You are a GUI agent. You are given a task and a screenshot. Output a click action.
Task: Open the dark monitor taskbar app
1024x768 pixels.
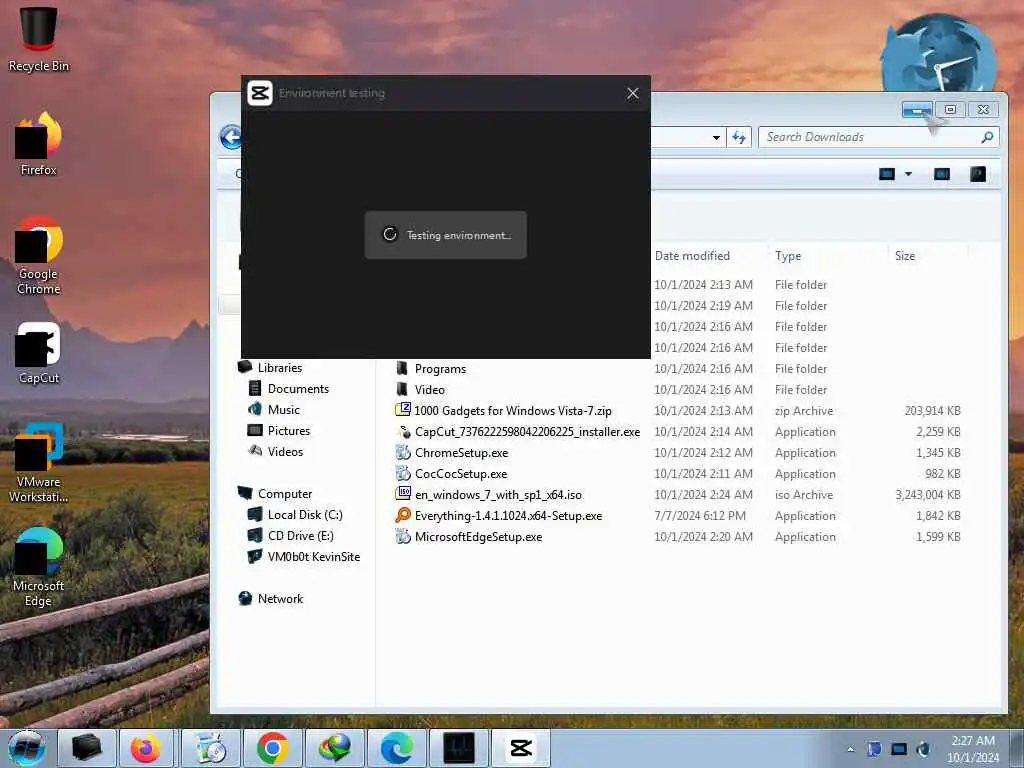click(458, 748)
